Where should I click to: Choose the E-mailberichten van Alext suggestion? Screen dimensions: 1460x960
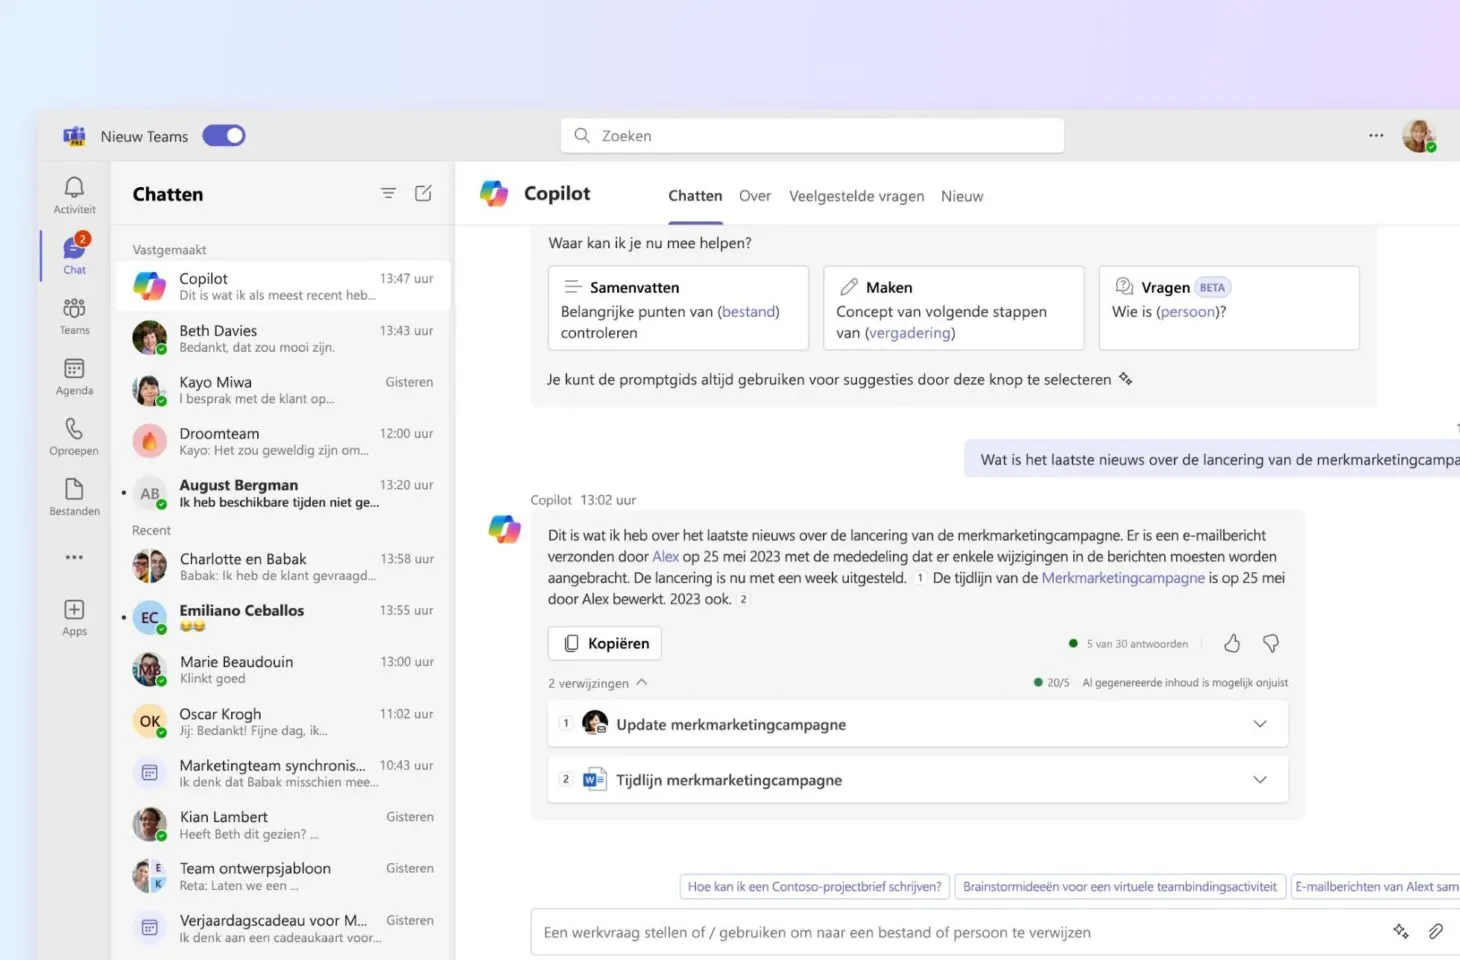(1376, 886)
